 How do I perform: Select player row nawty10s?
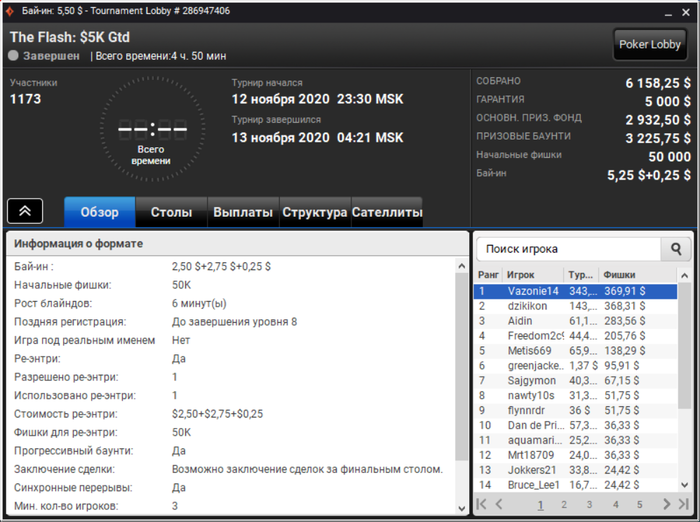pos(575,395)
